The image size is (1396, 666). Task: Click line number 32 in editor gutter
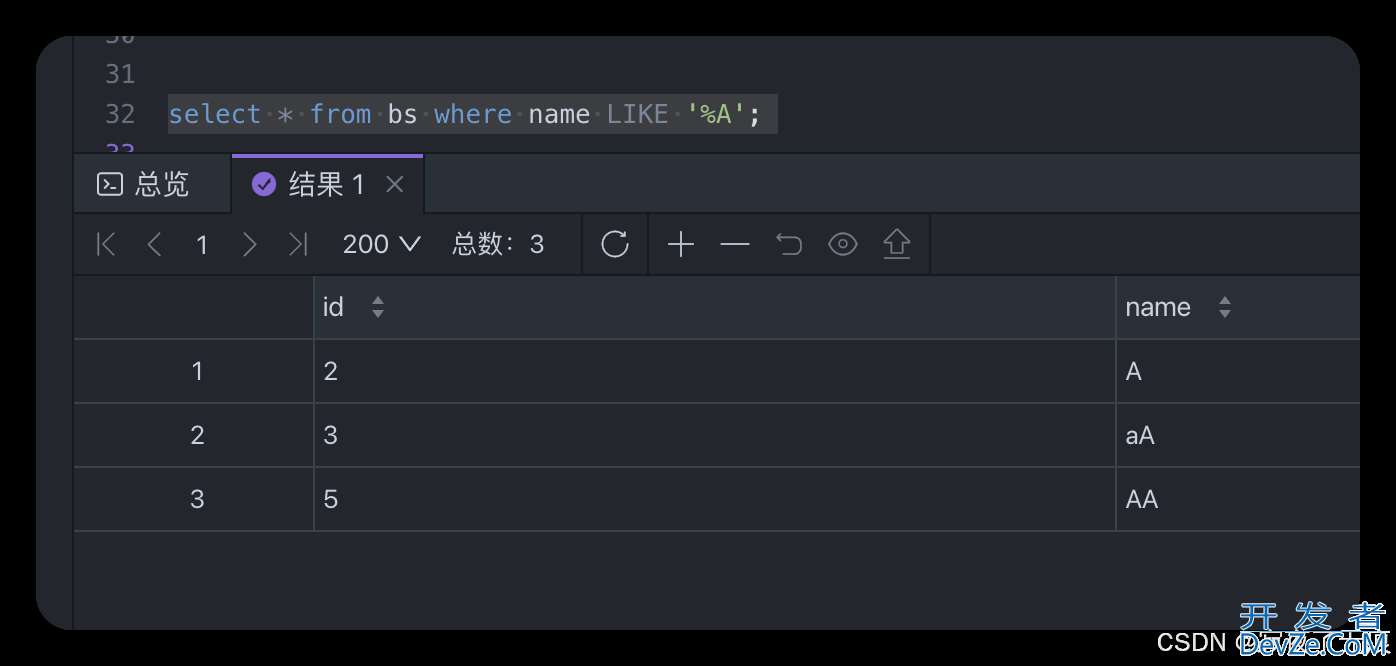click(x=120, y=114)
